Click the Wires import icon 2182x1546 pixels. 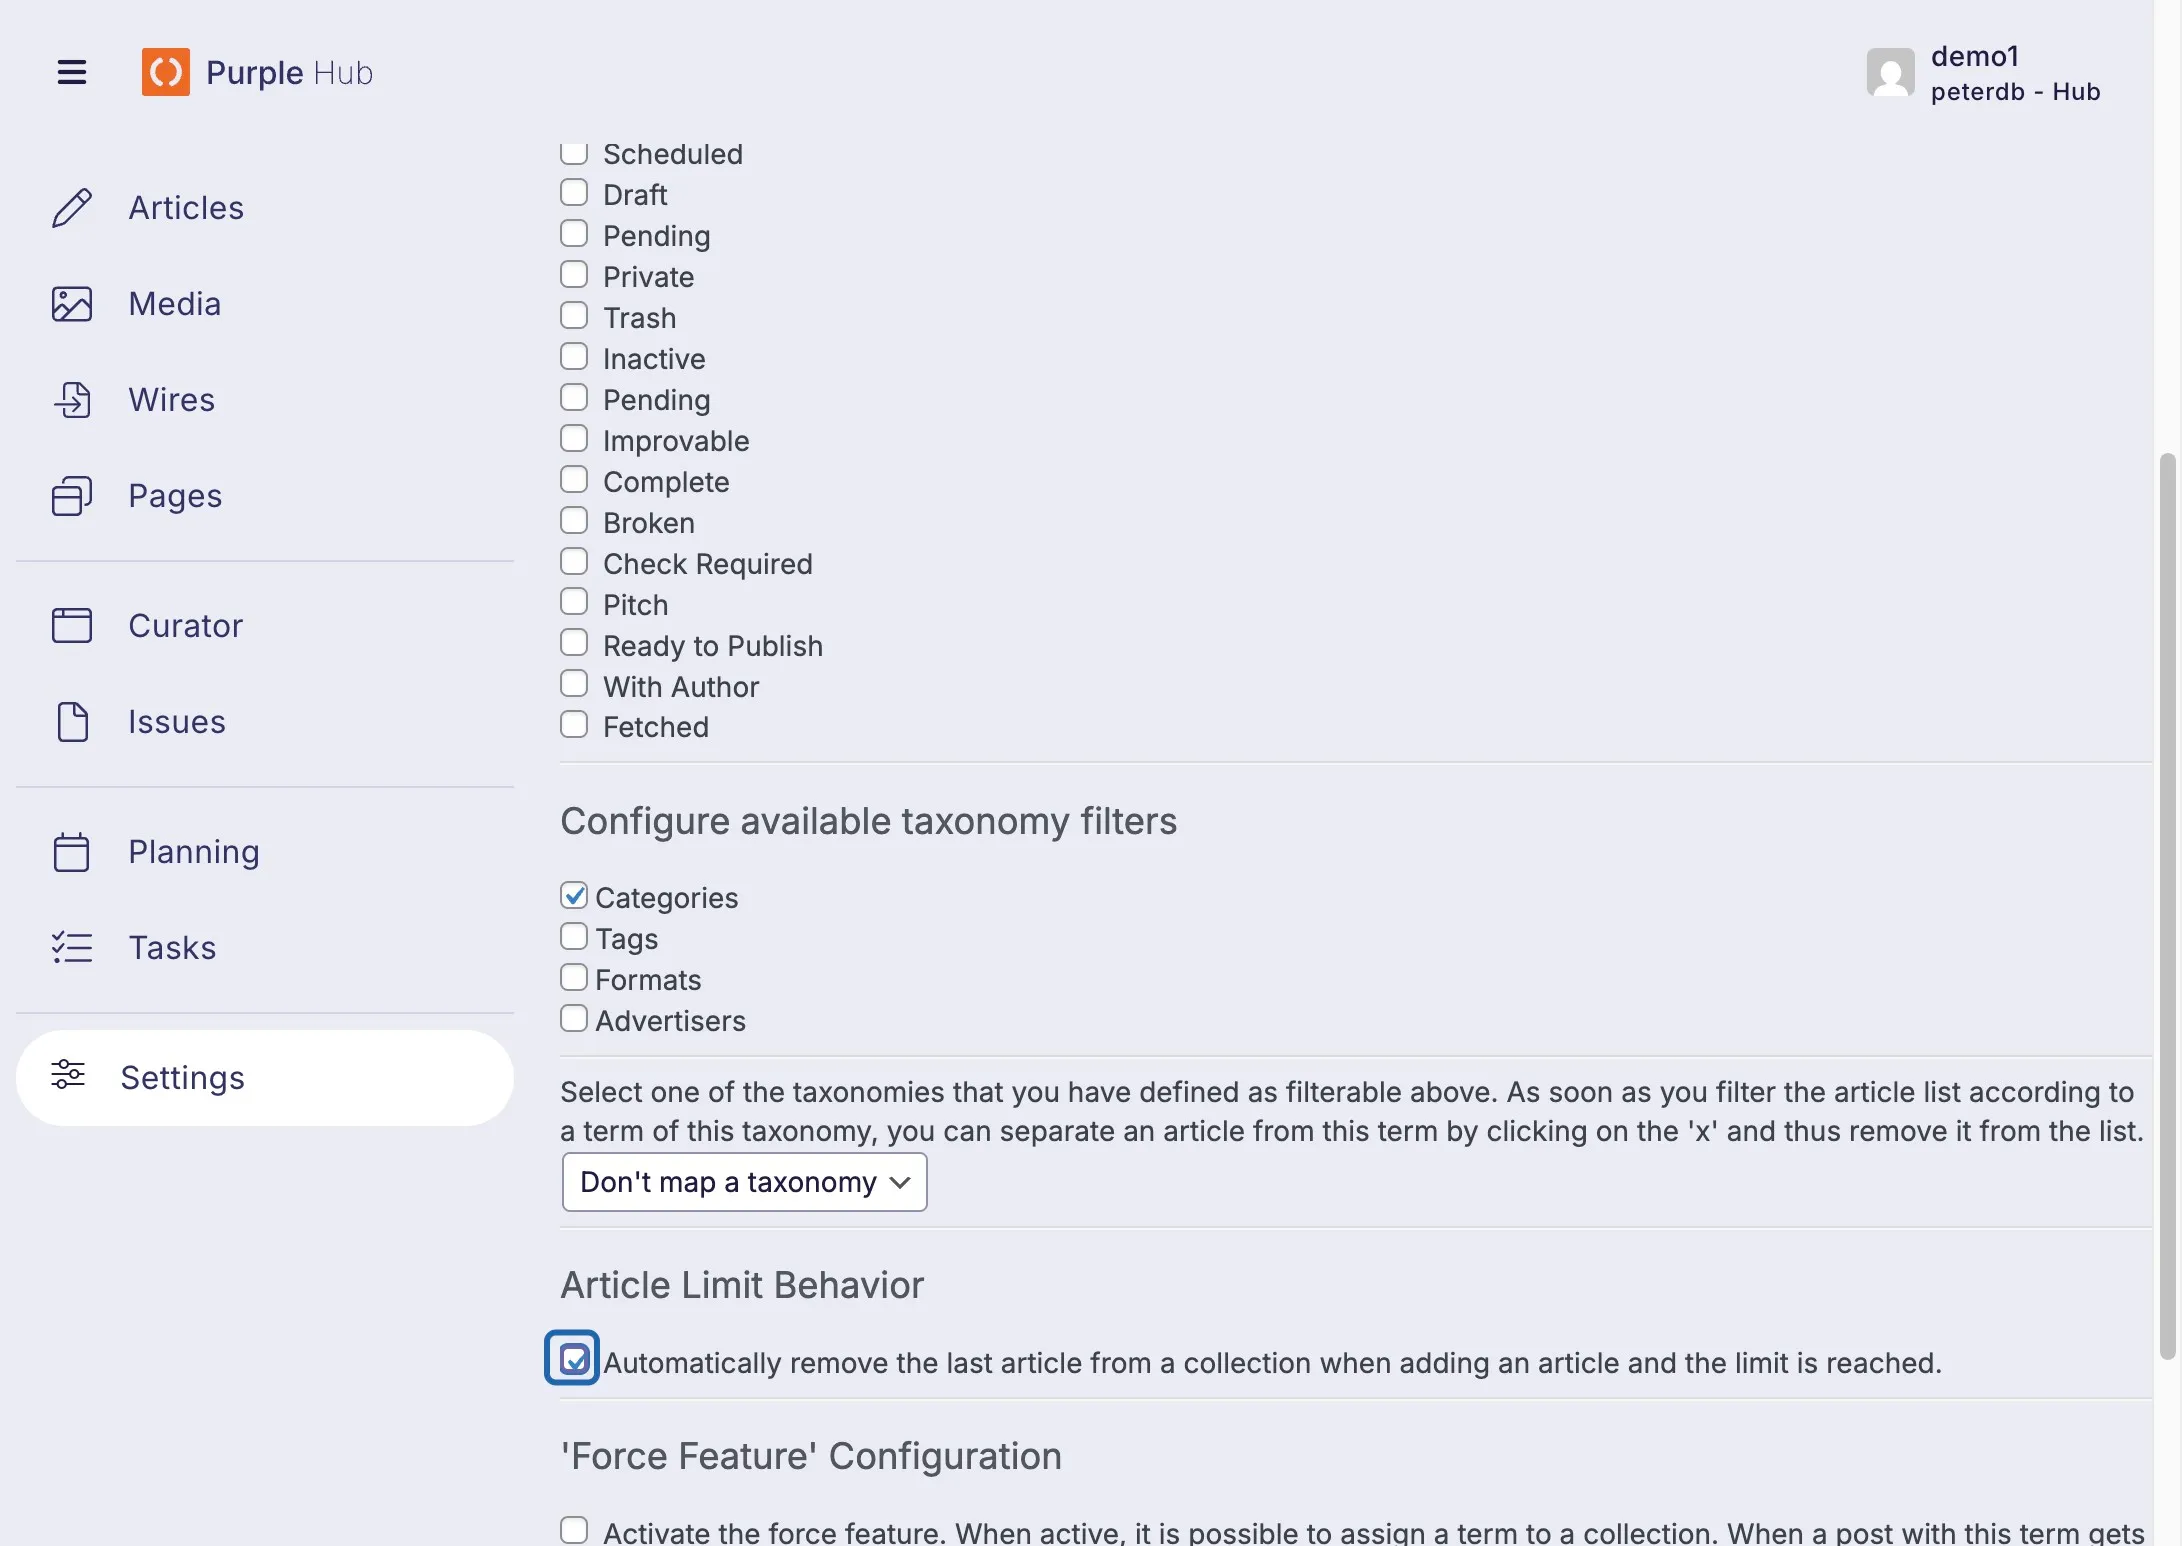[x=72, y=400]
